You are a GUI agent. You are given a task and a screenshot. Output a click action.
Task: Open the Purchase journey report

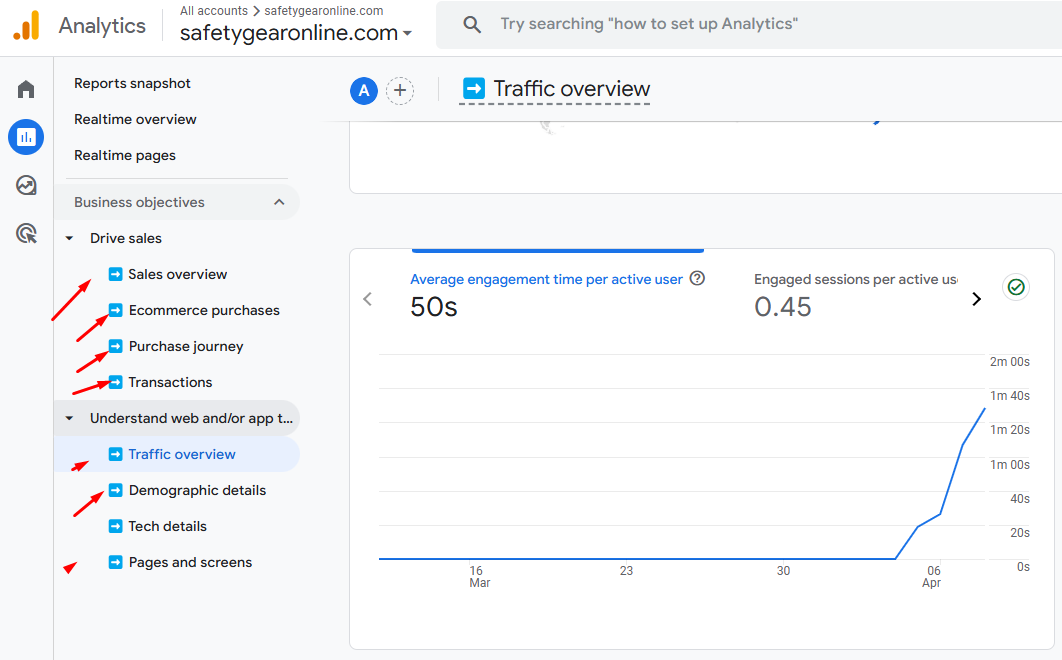pos(186,346)
